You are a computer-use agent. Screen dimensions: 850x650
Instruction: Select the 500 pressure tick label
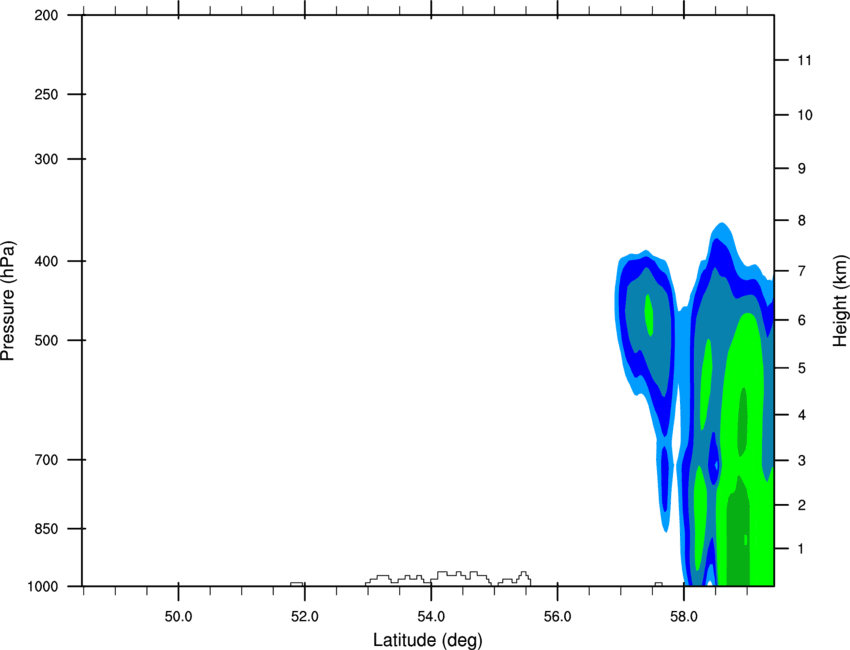[x=46, y=340]
